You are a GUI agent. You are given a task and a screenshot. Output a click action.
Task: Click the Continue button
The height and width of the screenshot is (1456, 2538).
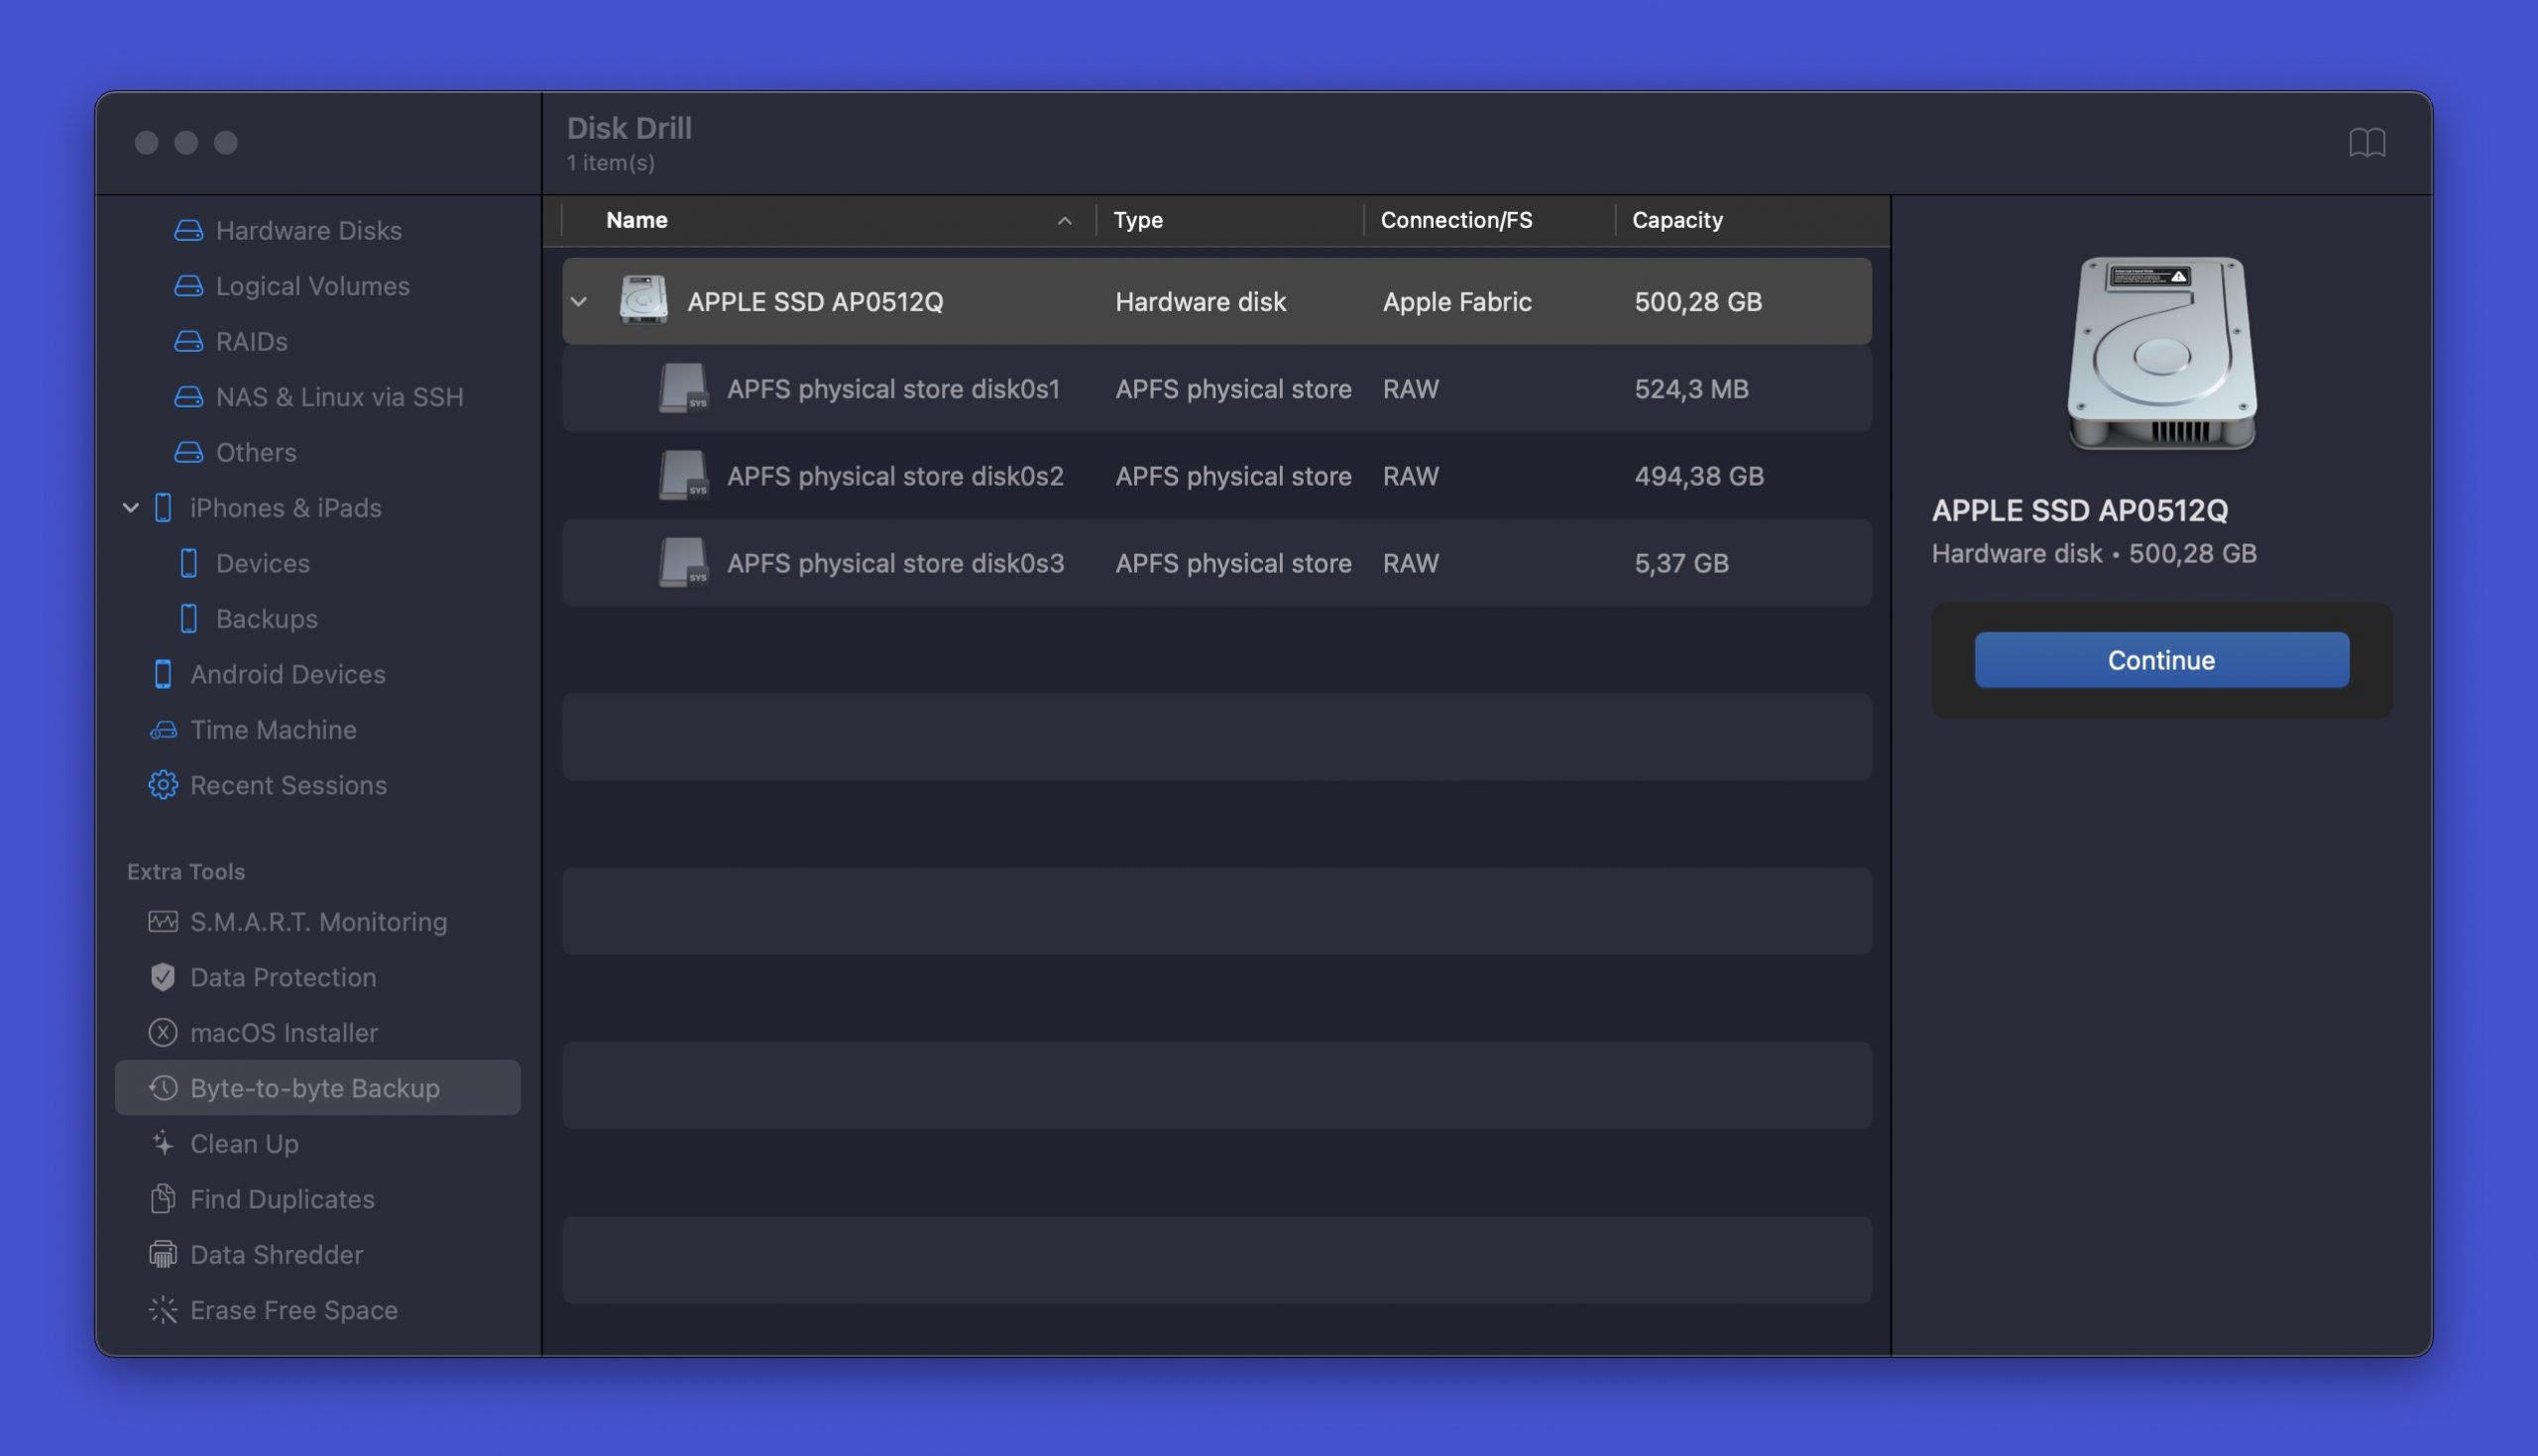[2161, 660]
